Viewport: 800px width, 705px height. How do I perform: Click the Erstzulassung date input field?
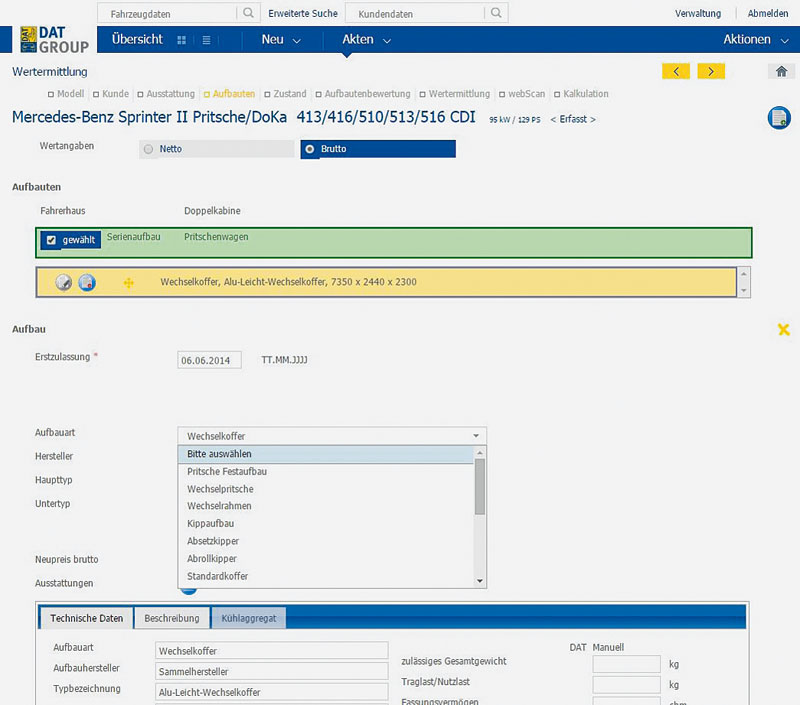point(209,359)
